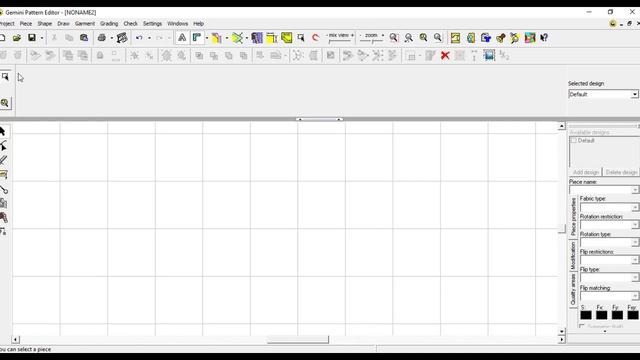The width and height of the screenshot is (640, 360).
Task: Switch to the Quality areas vertical tab
Action: (573, 289)
